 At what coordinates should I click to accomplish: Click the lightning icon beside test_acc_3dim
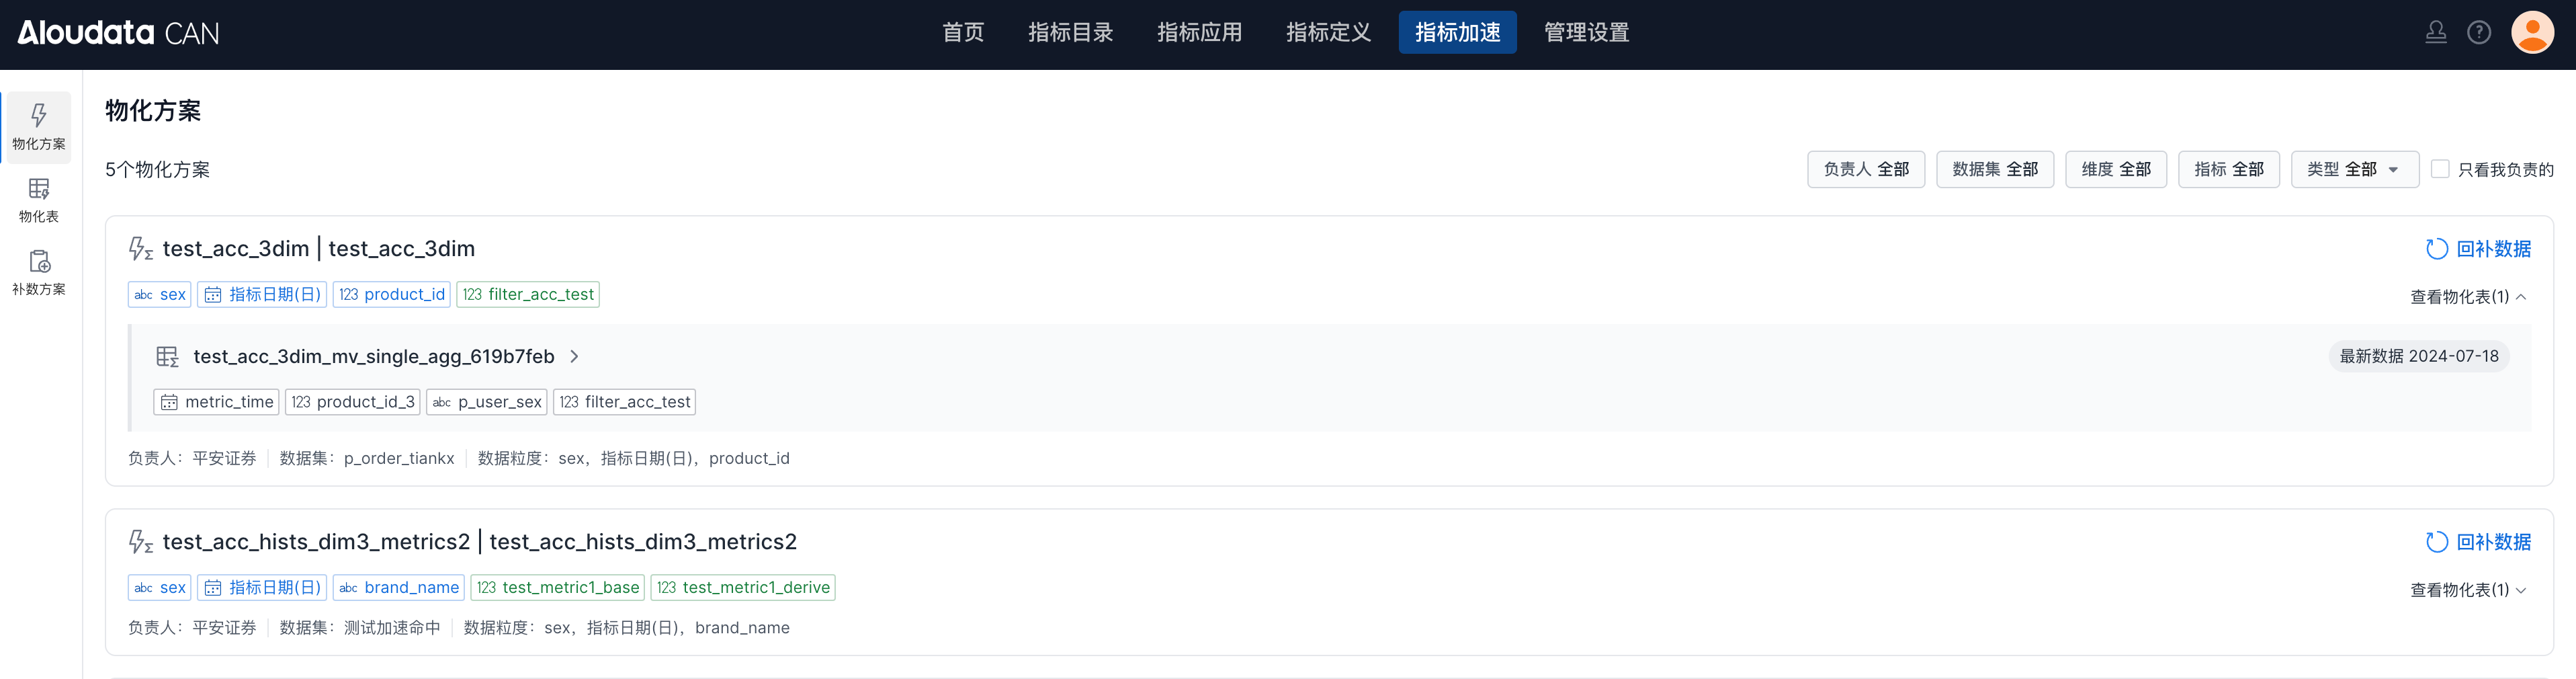click(140, 249)
